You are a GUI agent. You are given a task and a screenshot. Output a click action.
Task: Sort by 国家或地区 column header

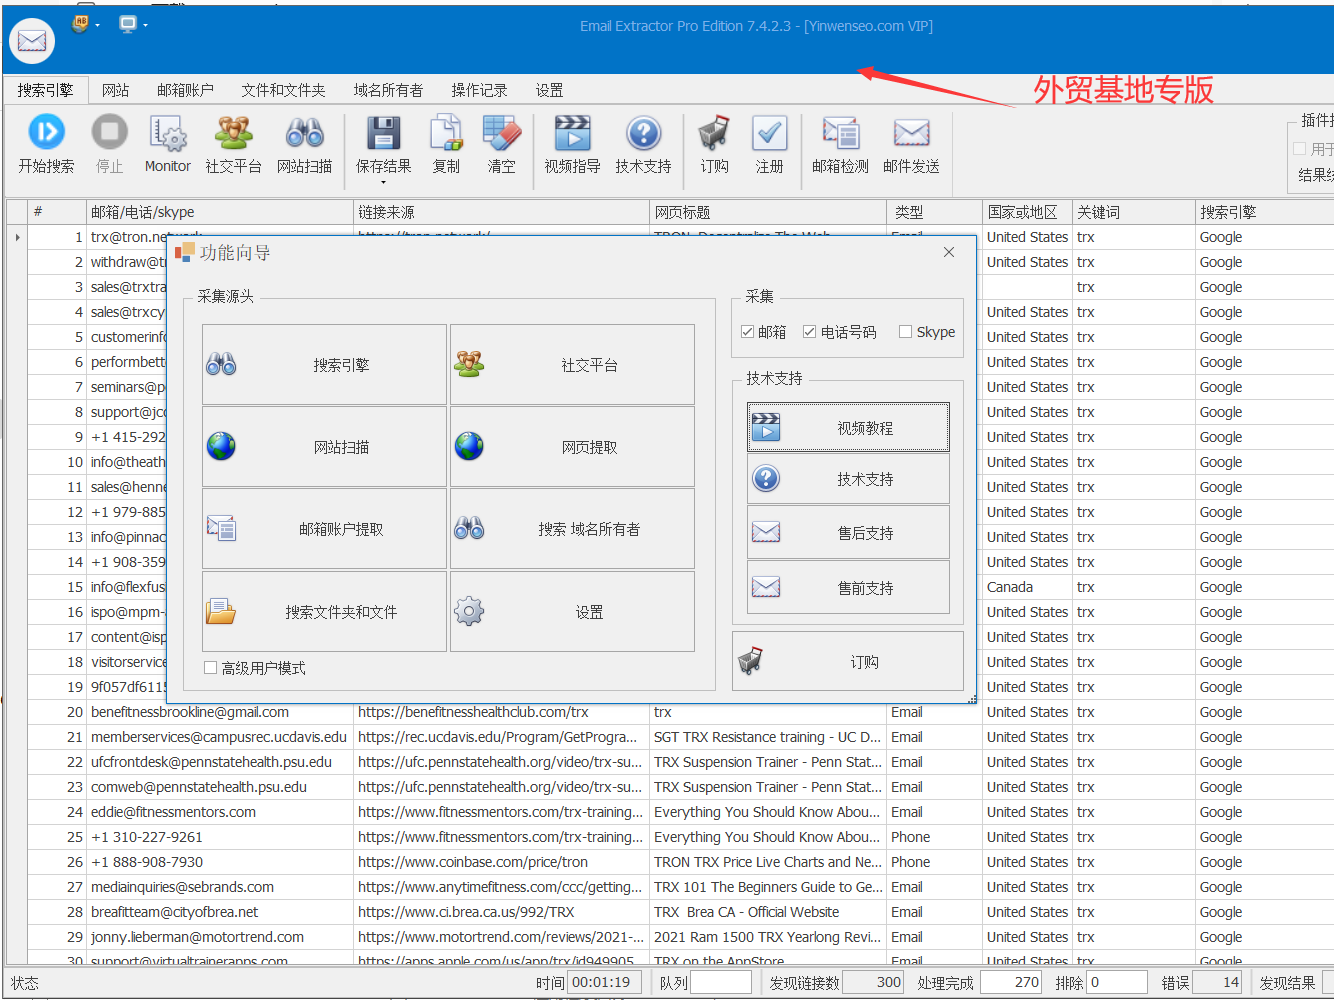(x=1028, y=212)
